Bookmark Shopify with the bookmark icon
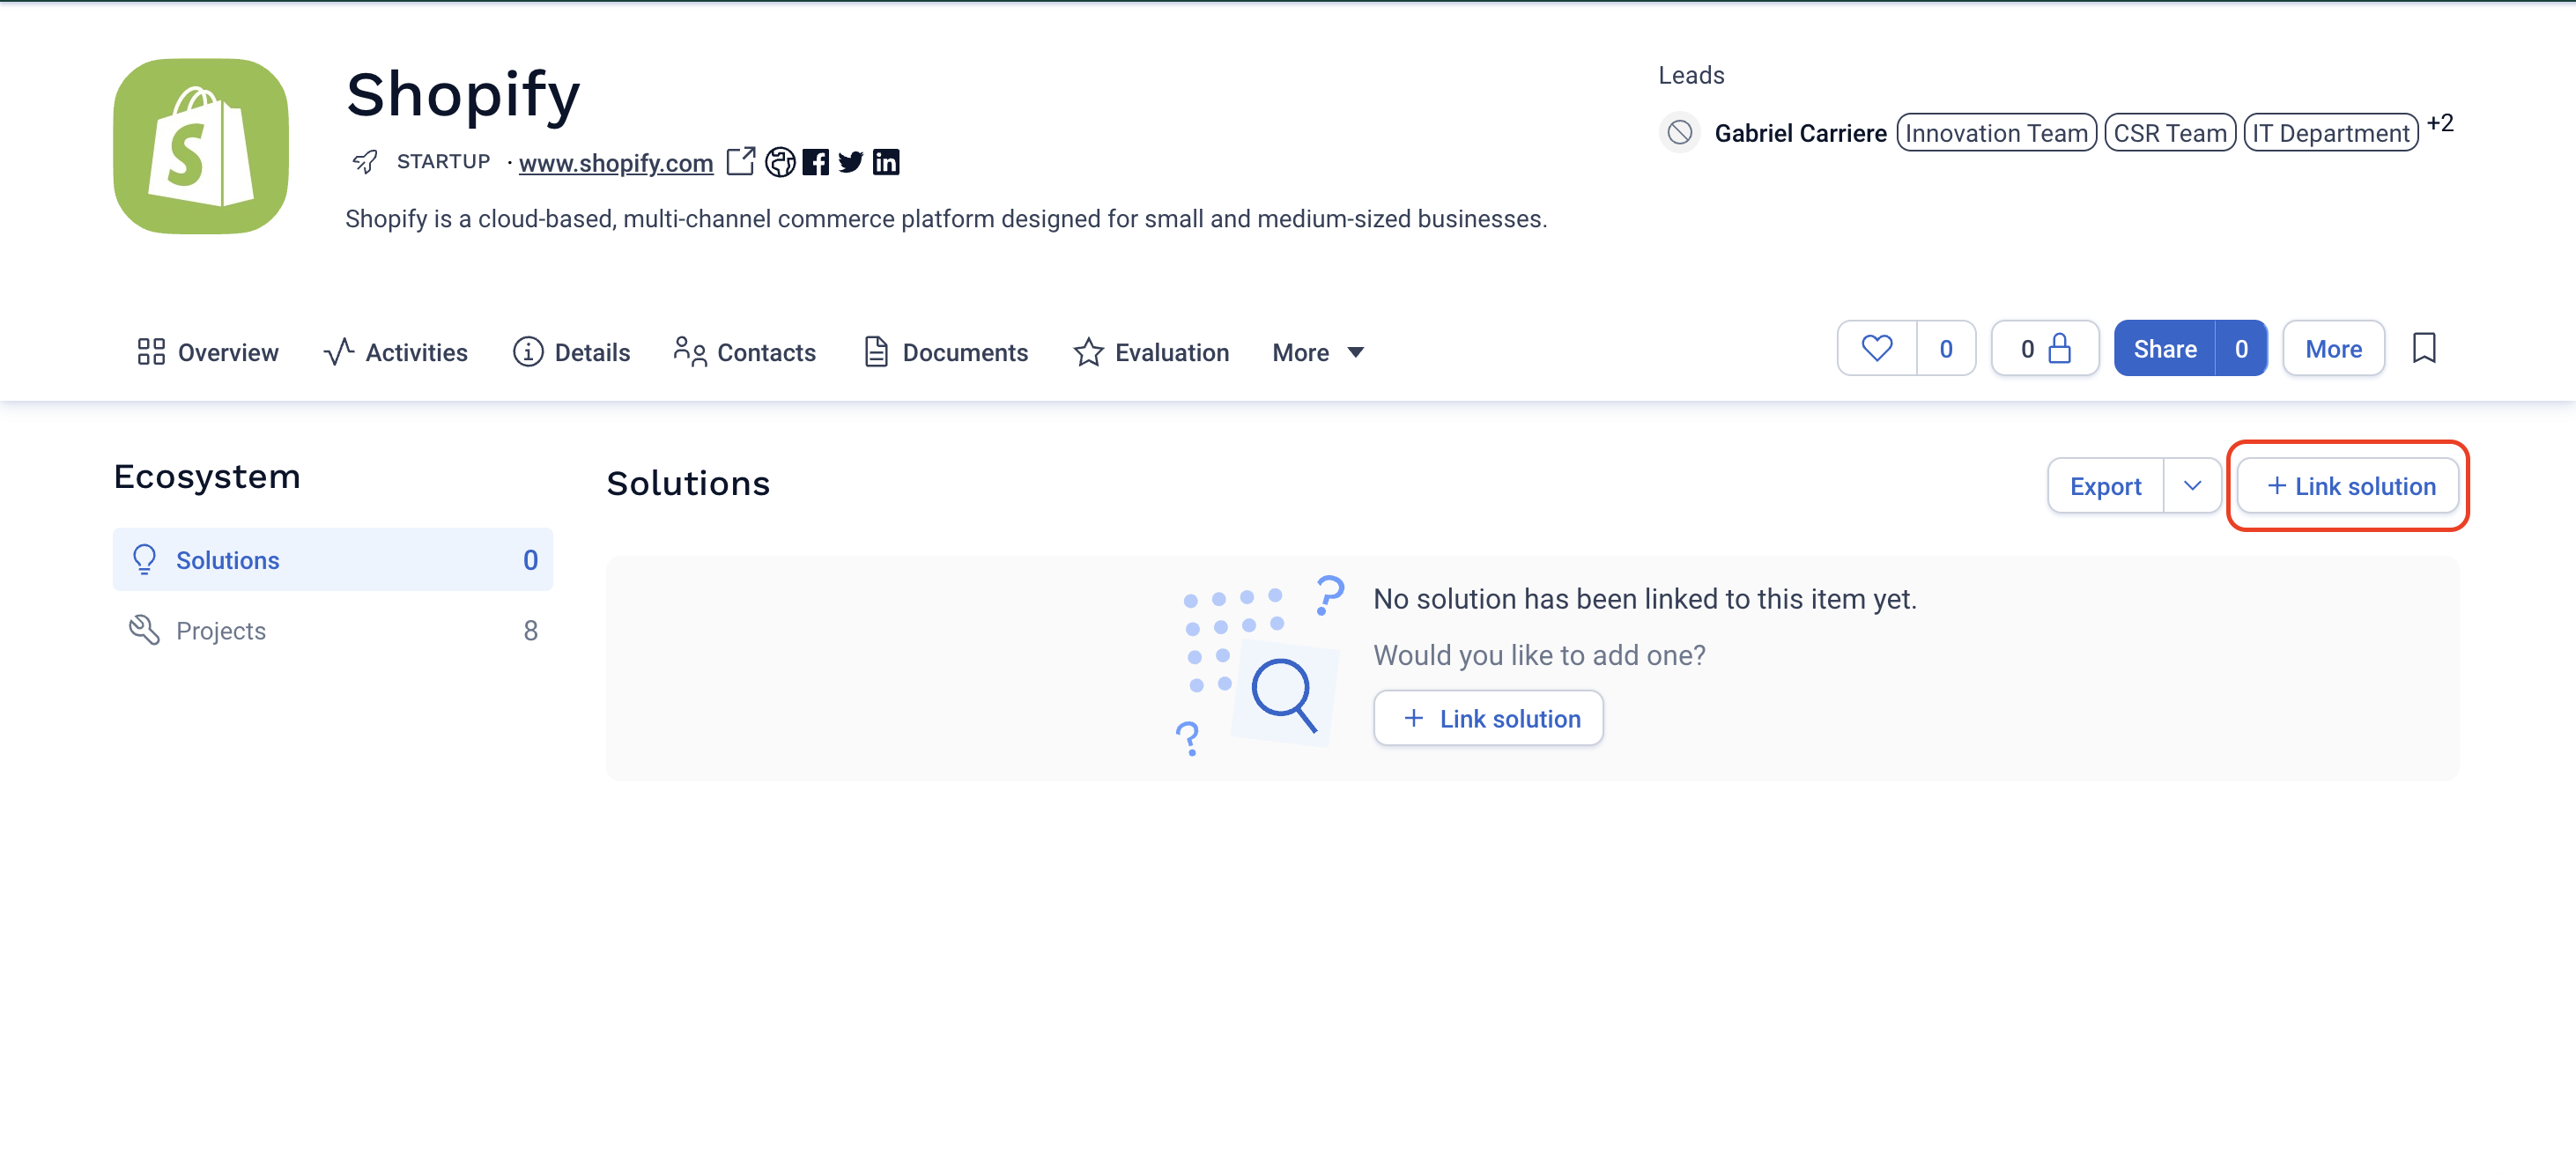The height and width of the screenshot is (1175, 2576). [2424, 348]
